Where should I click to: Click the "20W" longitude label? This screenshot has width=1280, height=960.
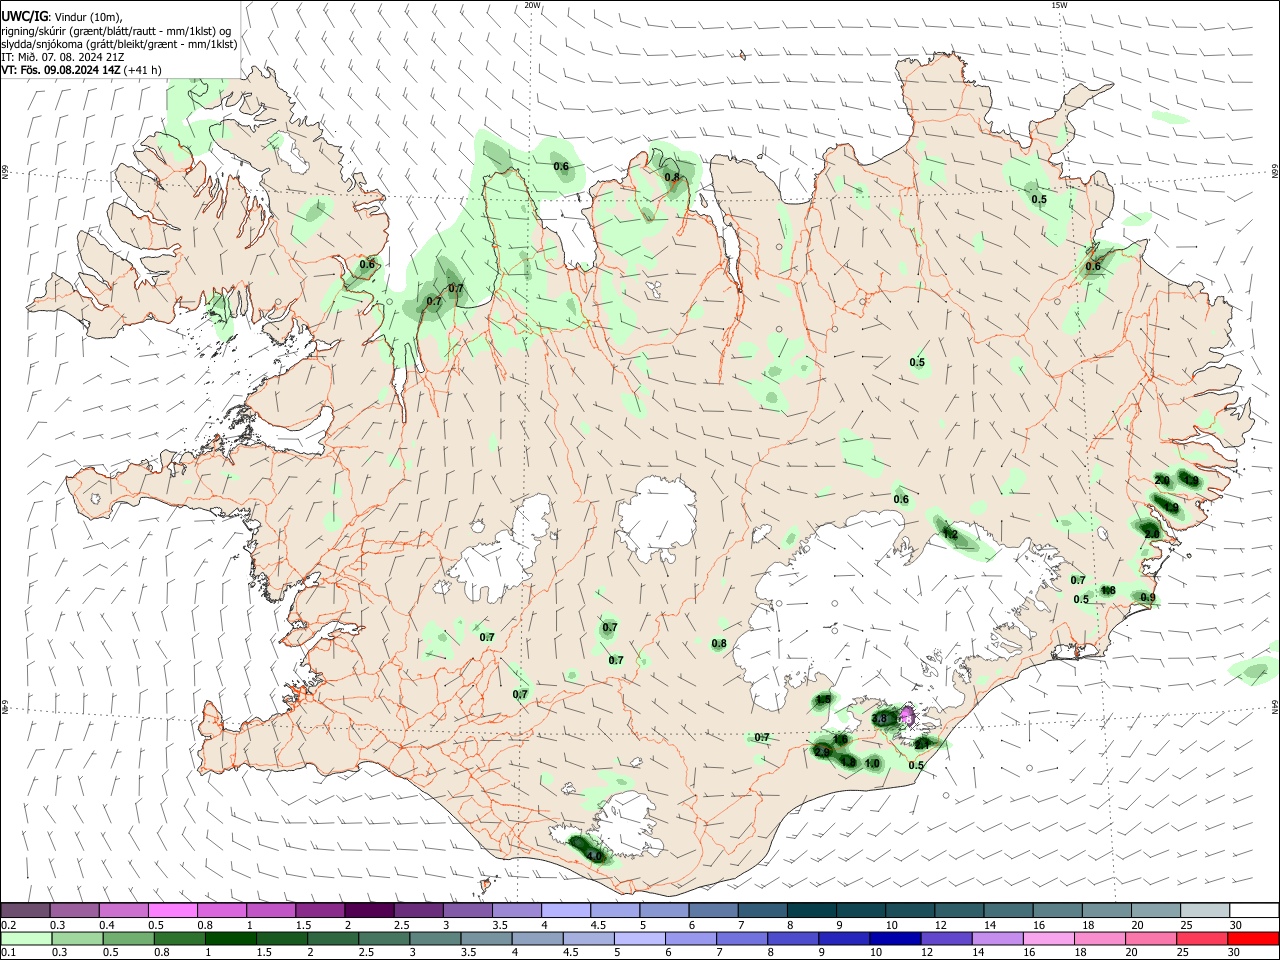coord(532,5)
